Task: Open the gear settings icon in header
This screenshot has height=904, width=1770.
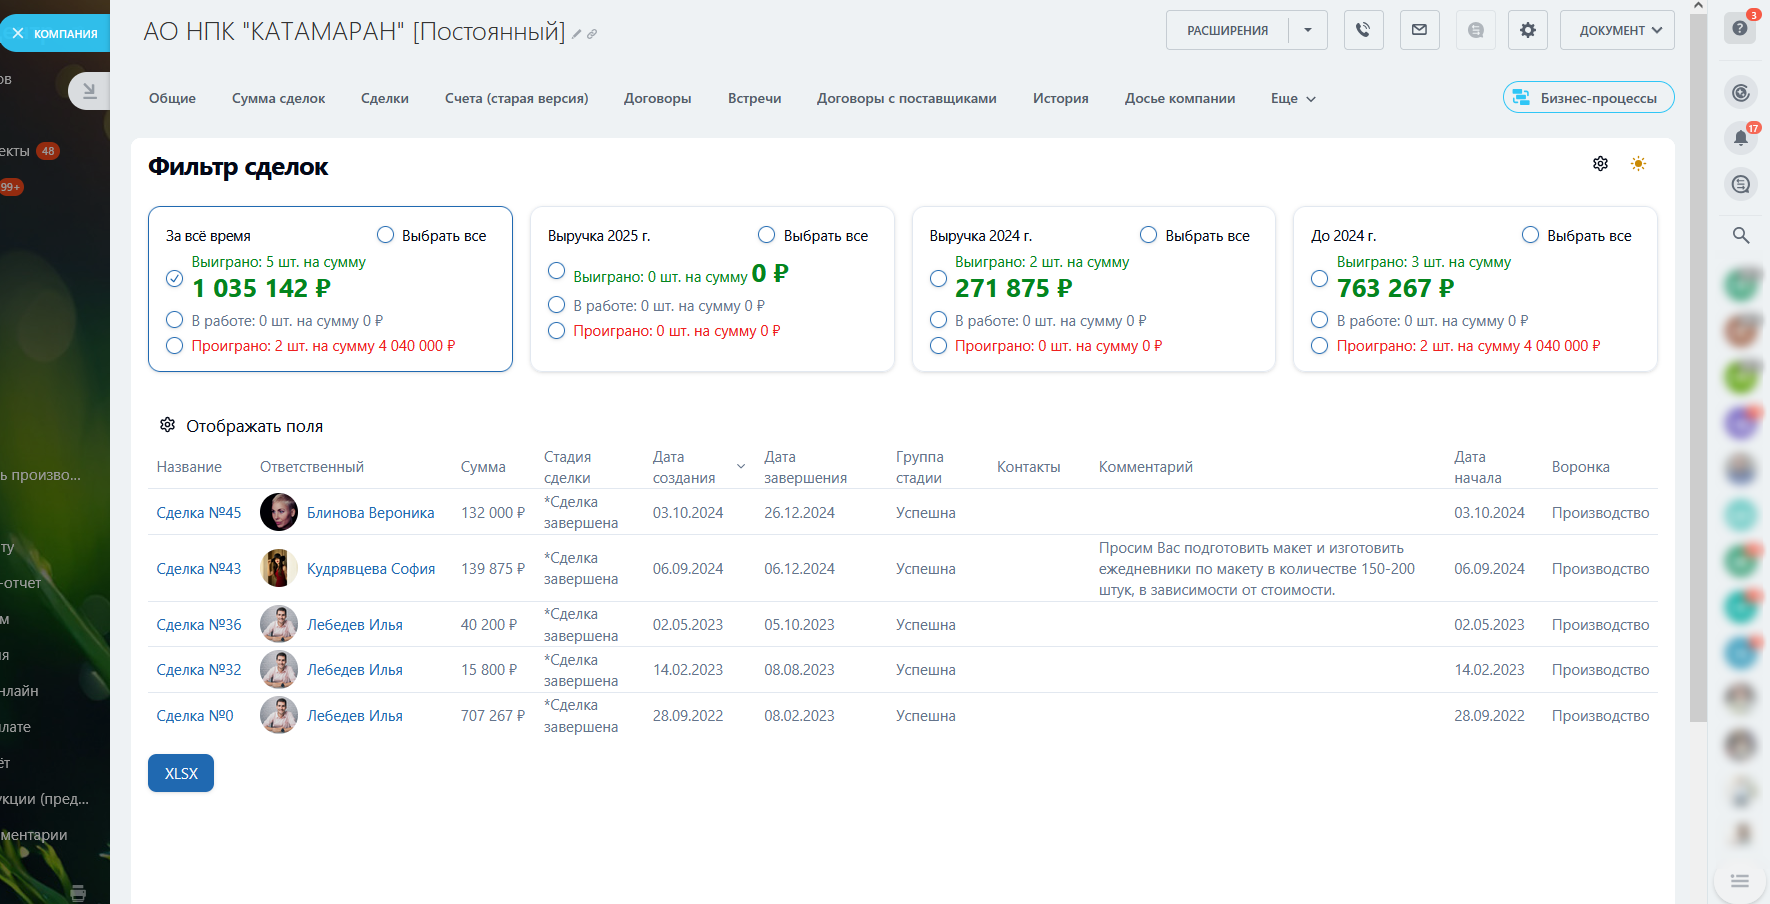Action: pyautogui.click(x=1527, y=30)
